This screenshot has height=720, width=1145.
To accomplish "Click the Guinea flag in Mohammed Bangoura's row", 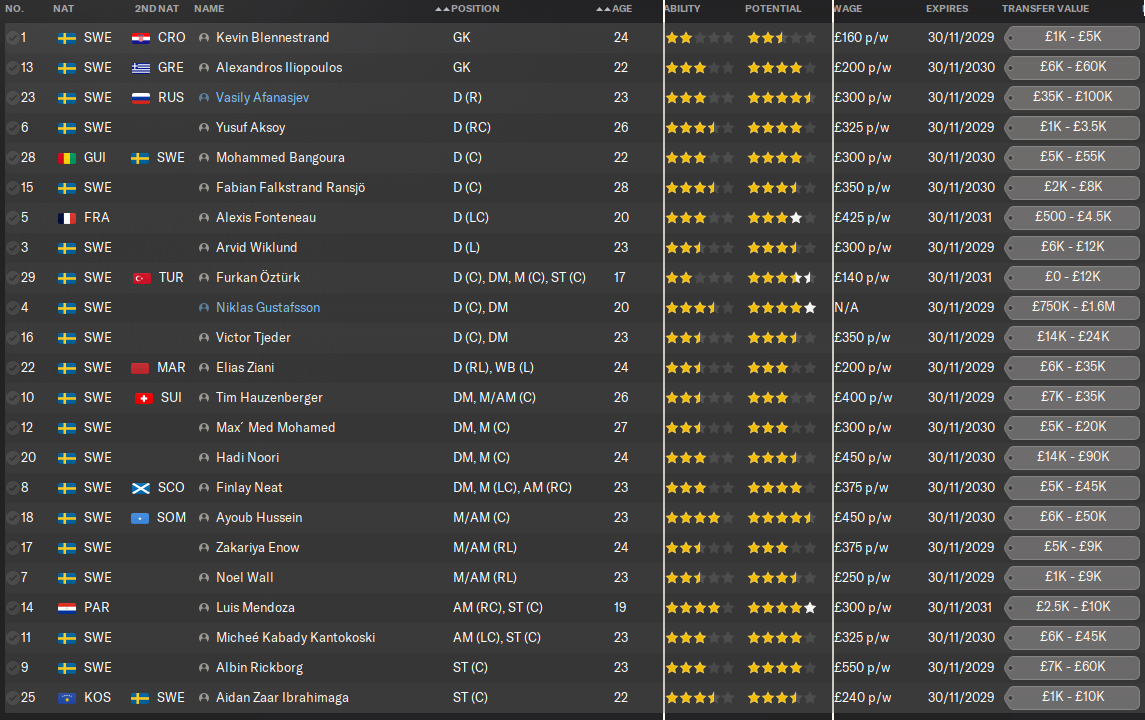I will click(x=67, y=158).
